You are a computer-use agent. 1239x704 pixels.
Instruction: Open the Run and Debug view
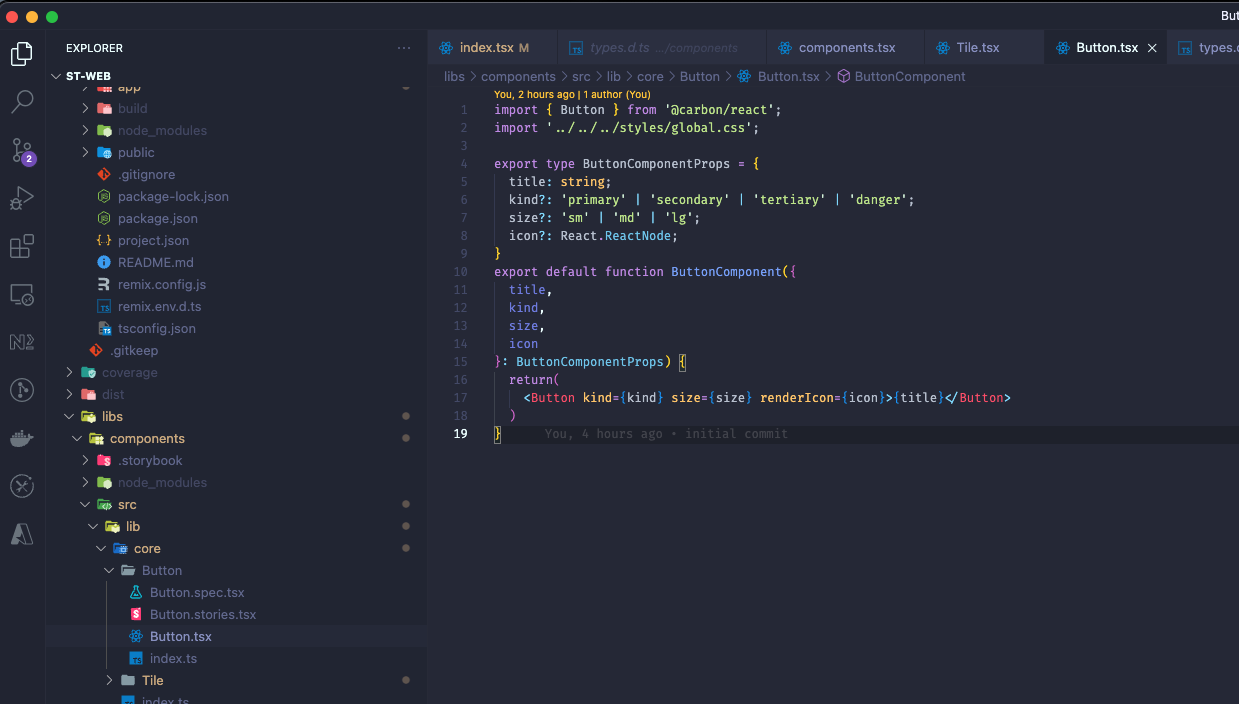pyautogui.click(x=22, y=198)
